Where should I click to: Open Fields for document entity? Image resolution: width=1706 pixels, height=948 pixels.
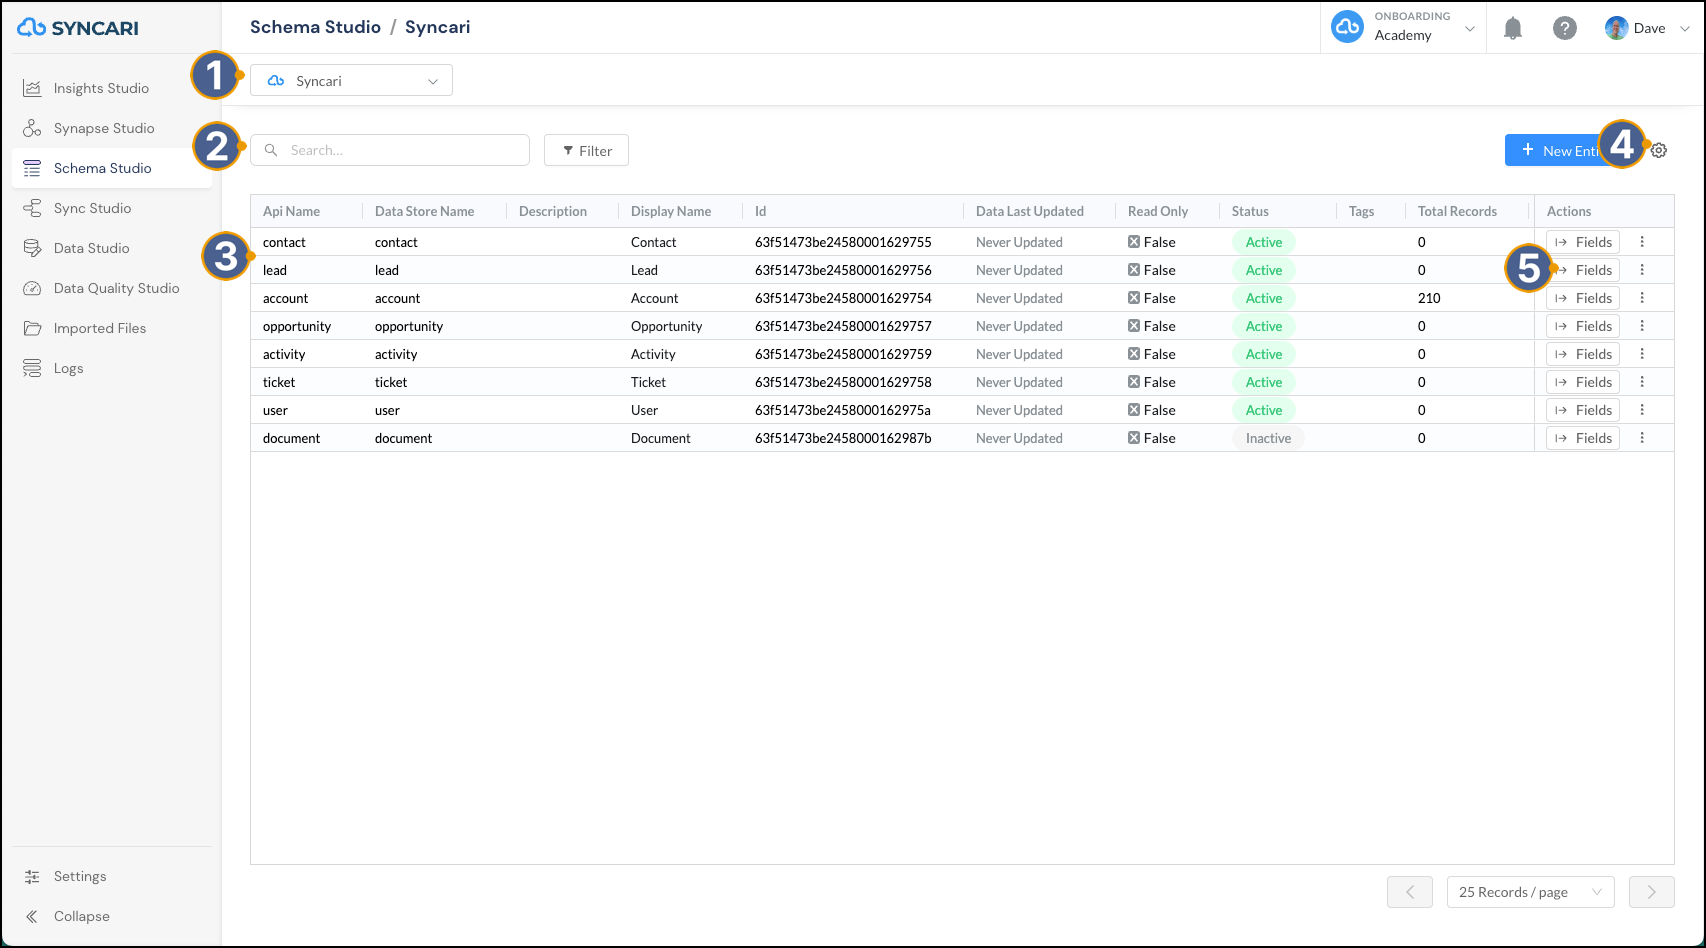tap(1583, 438)
